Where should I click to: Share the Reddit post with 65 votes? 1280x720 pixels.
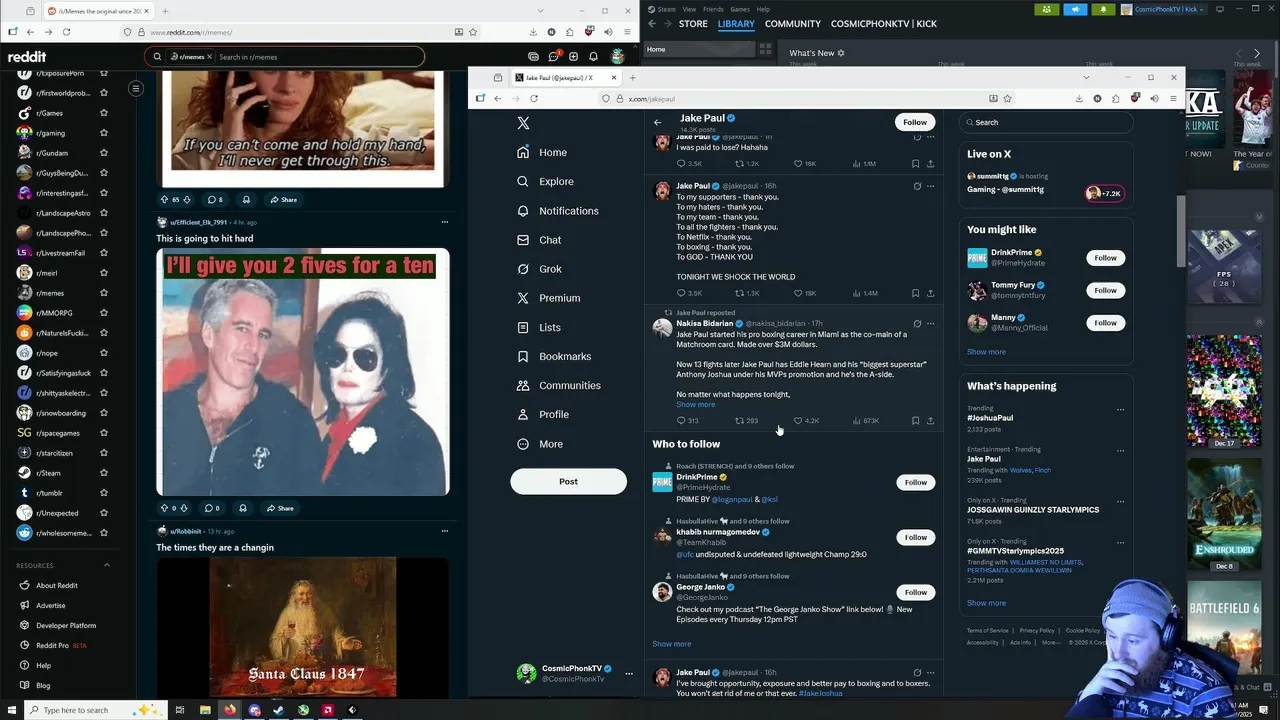283,199
